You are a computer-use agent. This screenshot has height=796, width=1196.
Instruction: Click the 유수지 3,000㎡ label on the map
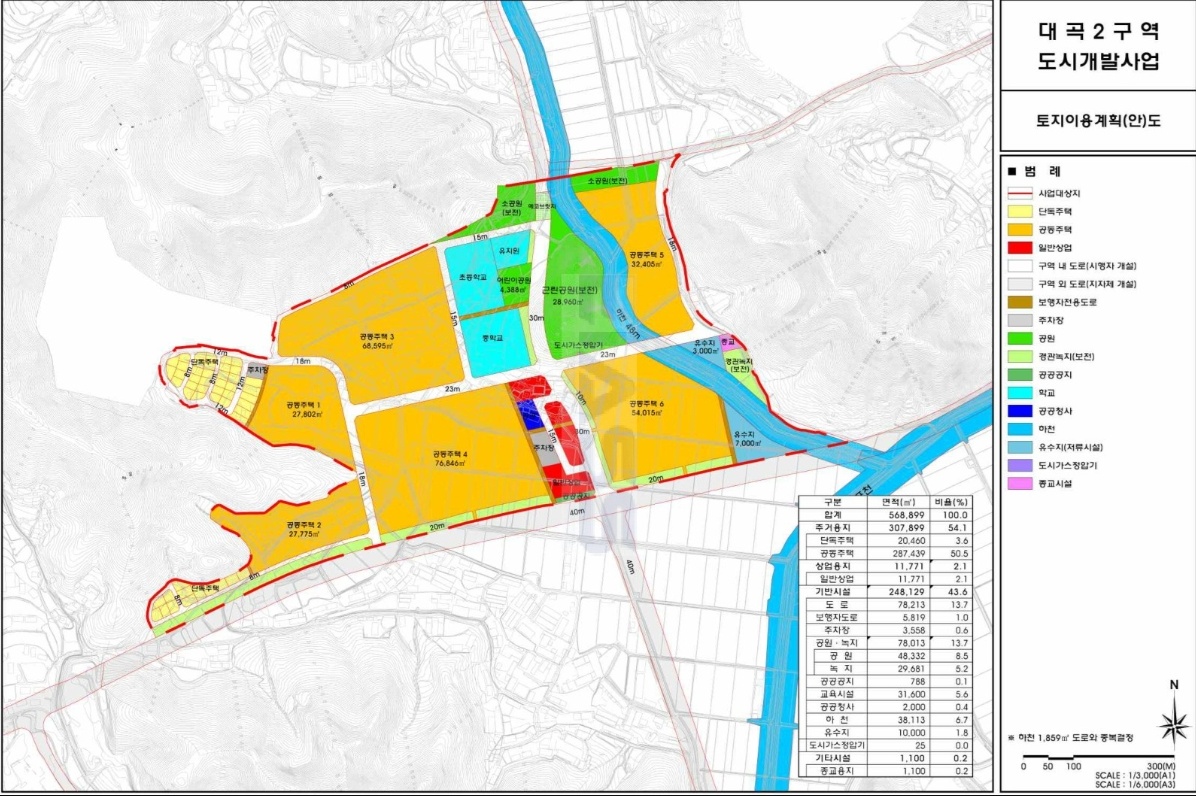click(705, 348)
